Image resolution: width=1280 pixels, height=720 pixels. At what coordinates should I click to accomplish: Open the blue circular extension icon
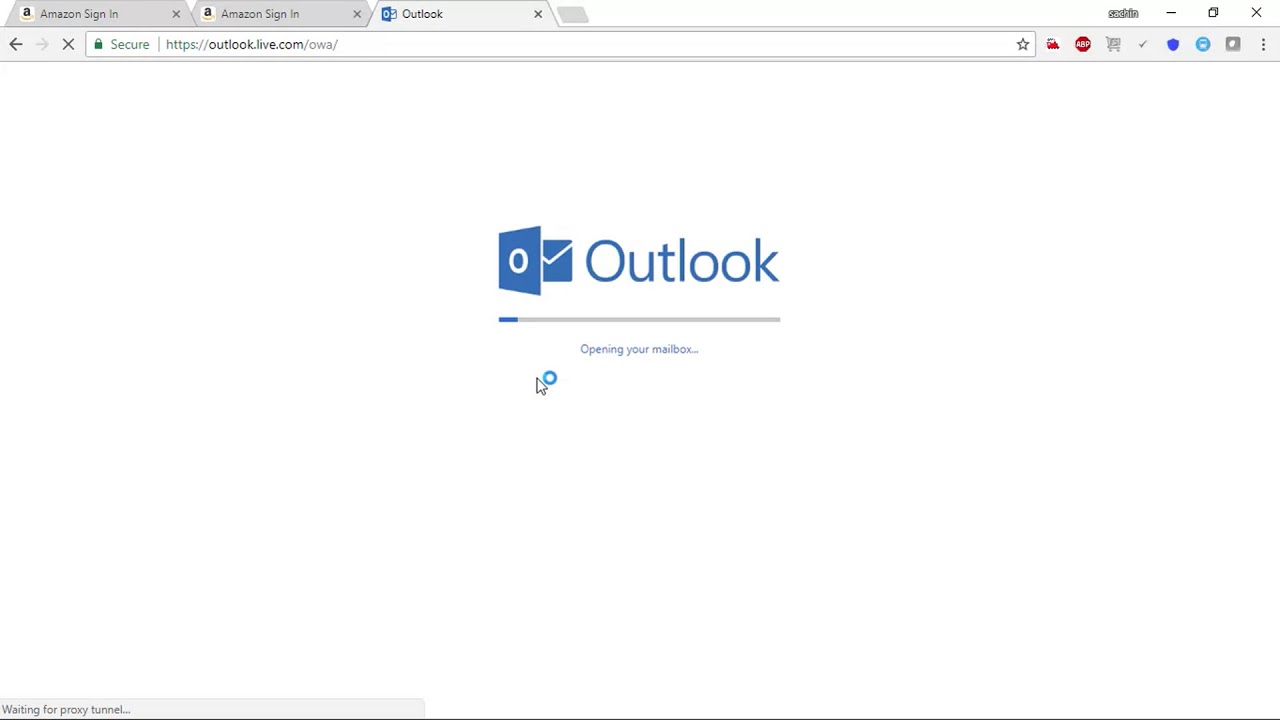point(1203,44)
